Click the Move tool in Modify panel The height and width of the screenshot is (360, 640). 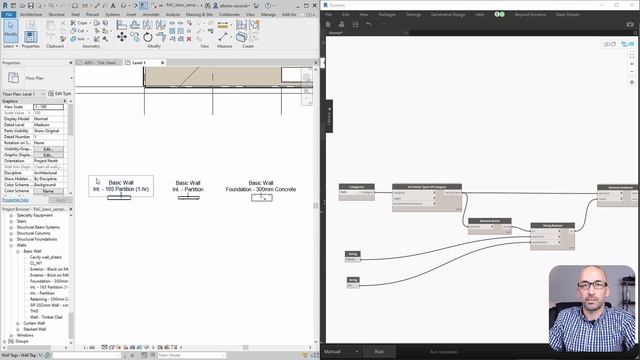122,37
